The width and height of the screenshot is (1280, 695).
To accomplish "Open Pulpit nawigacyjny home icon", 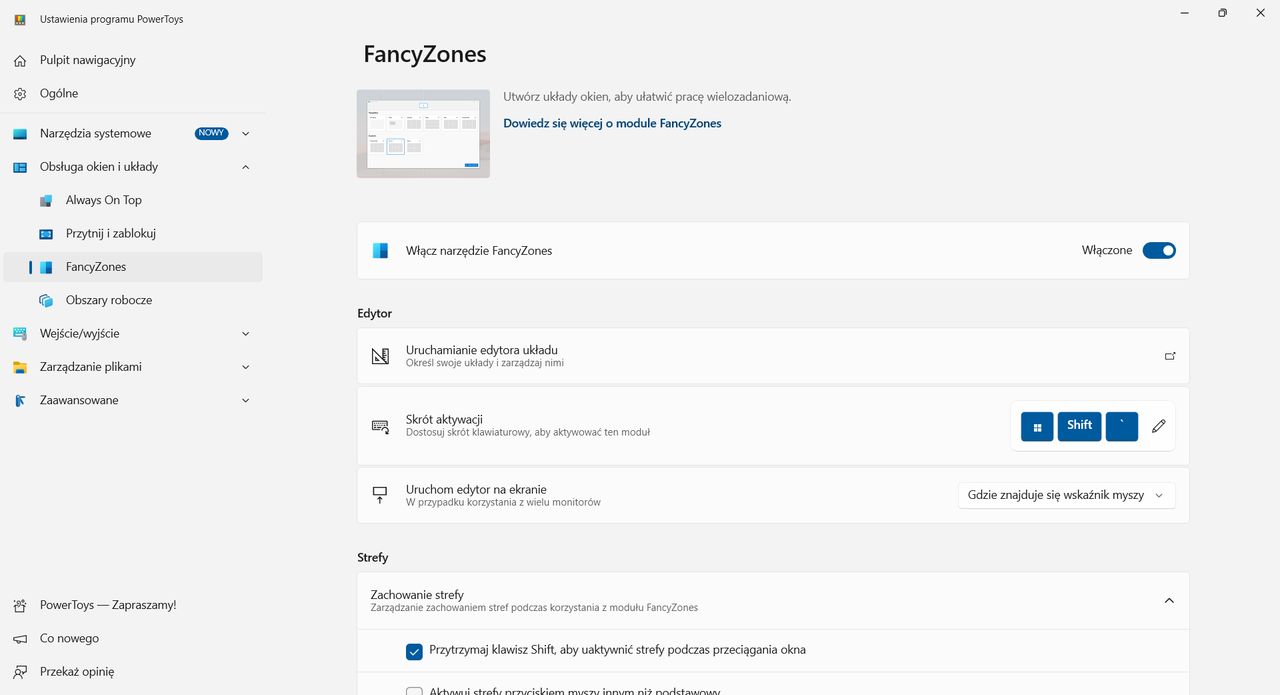I will [20, 61].
